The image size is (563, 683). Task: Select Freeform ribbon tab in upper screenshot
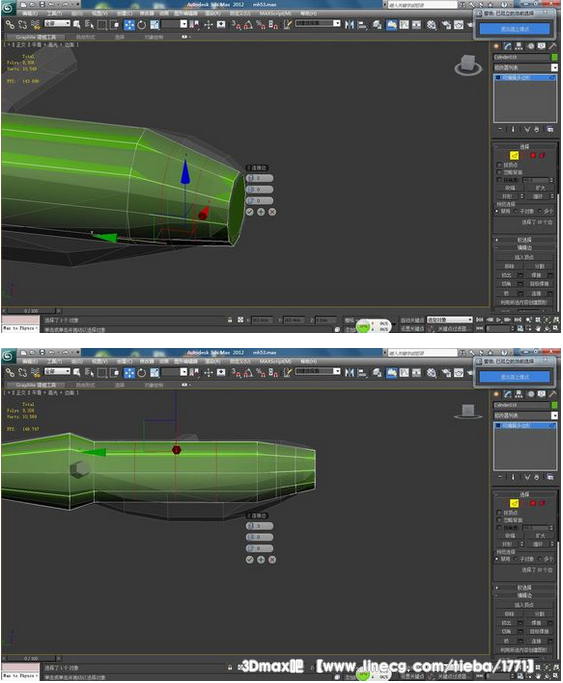pyautogui.click(x=85, y=37)
